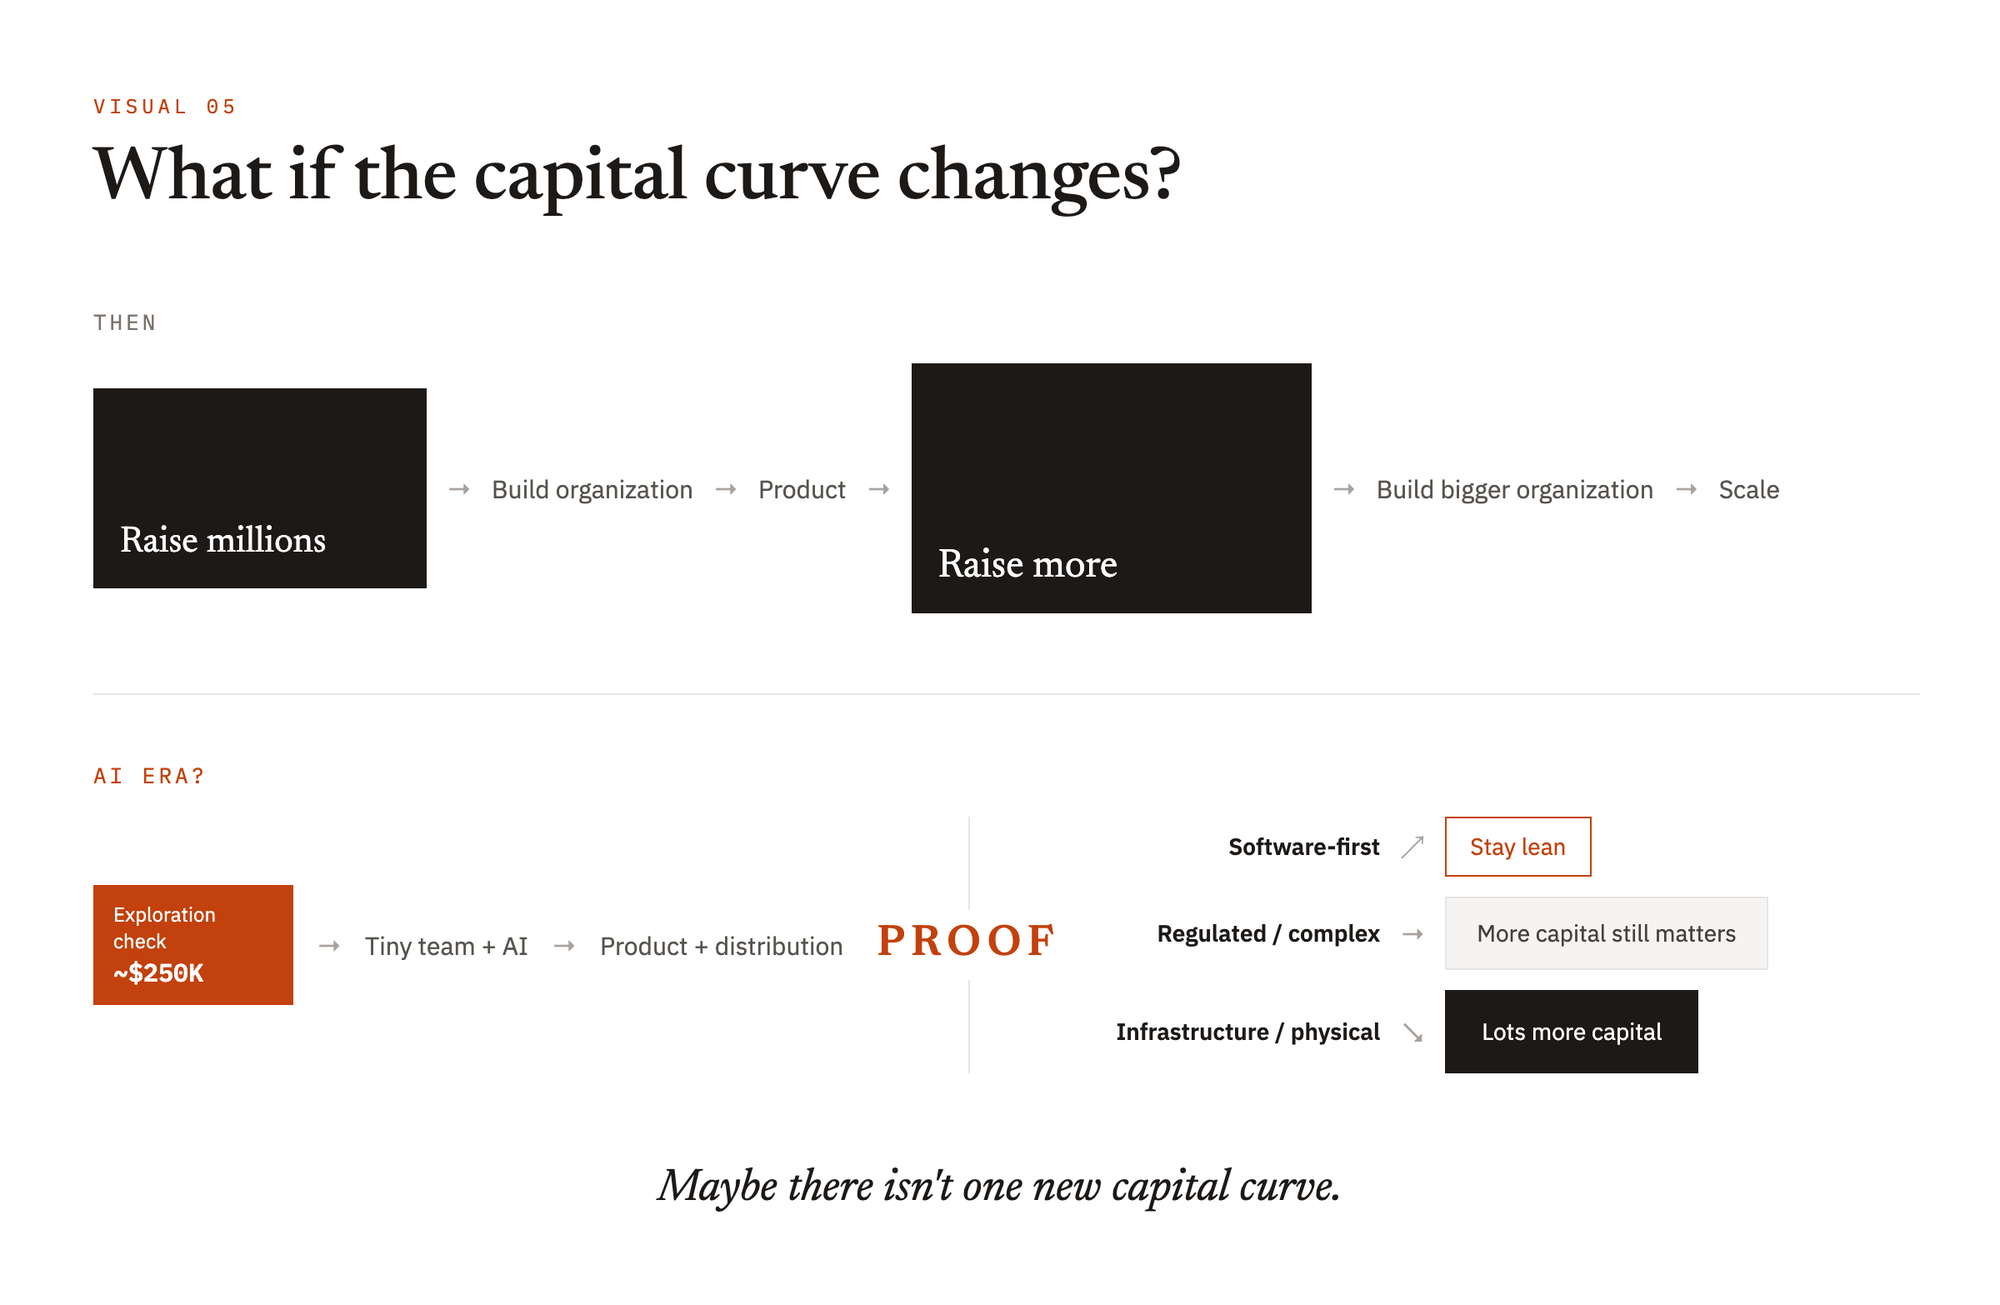Click the orange PROOF text

click(966, 940)
